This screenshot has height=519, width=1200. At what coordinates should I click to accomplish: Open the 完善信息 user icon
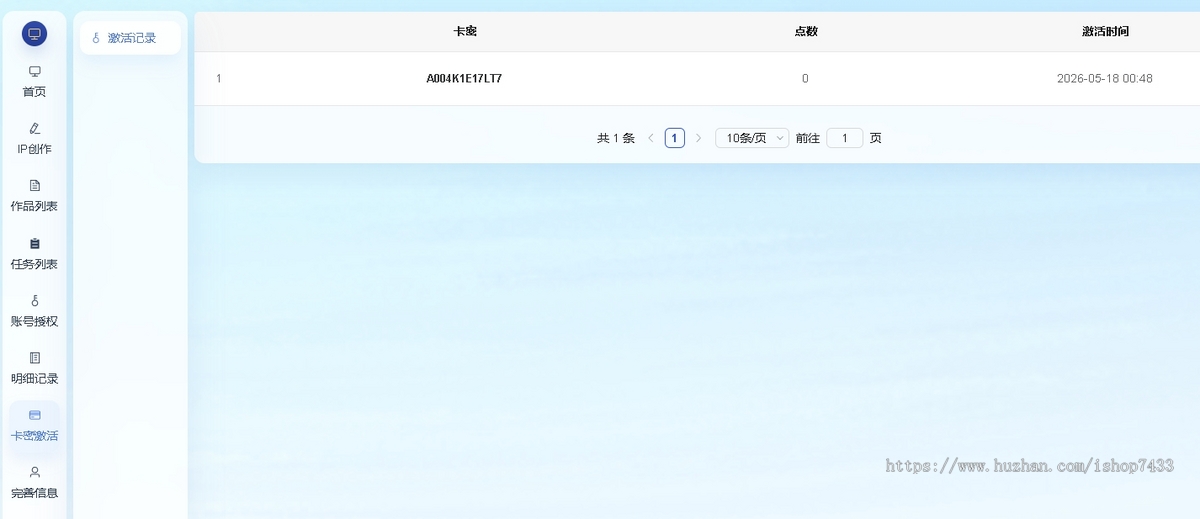coord(35,471)
